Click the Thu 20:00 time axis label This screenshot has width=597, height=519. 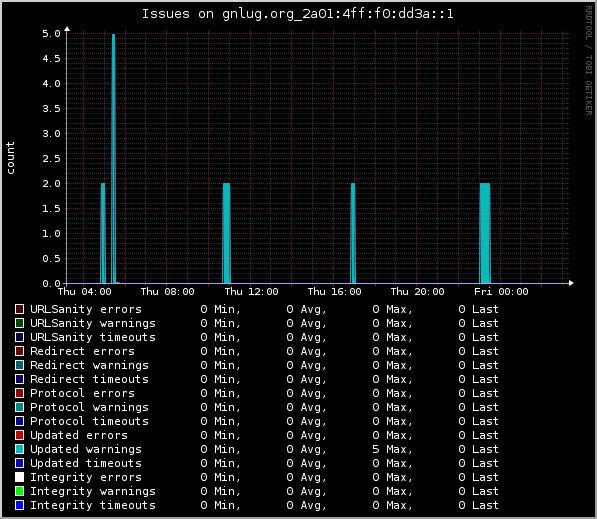coord(417,292)
